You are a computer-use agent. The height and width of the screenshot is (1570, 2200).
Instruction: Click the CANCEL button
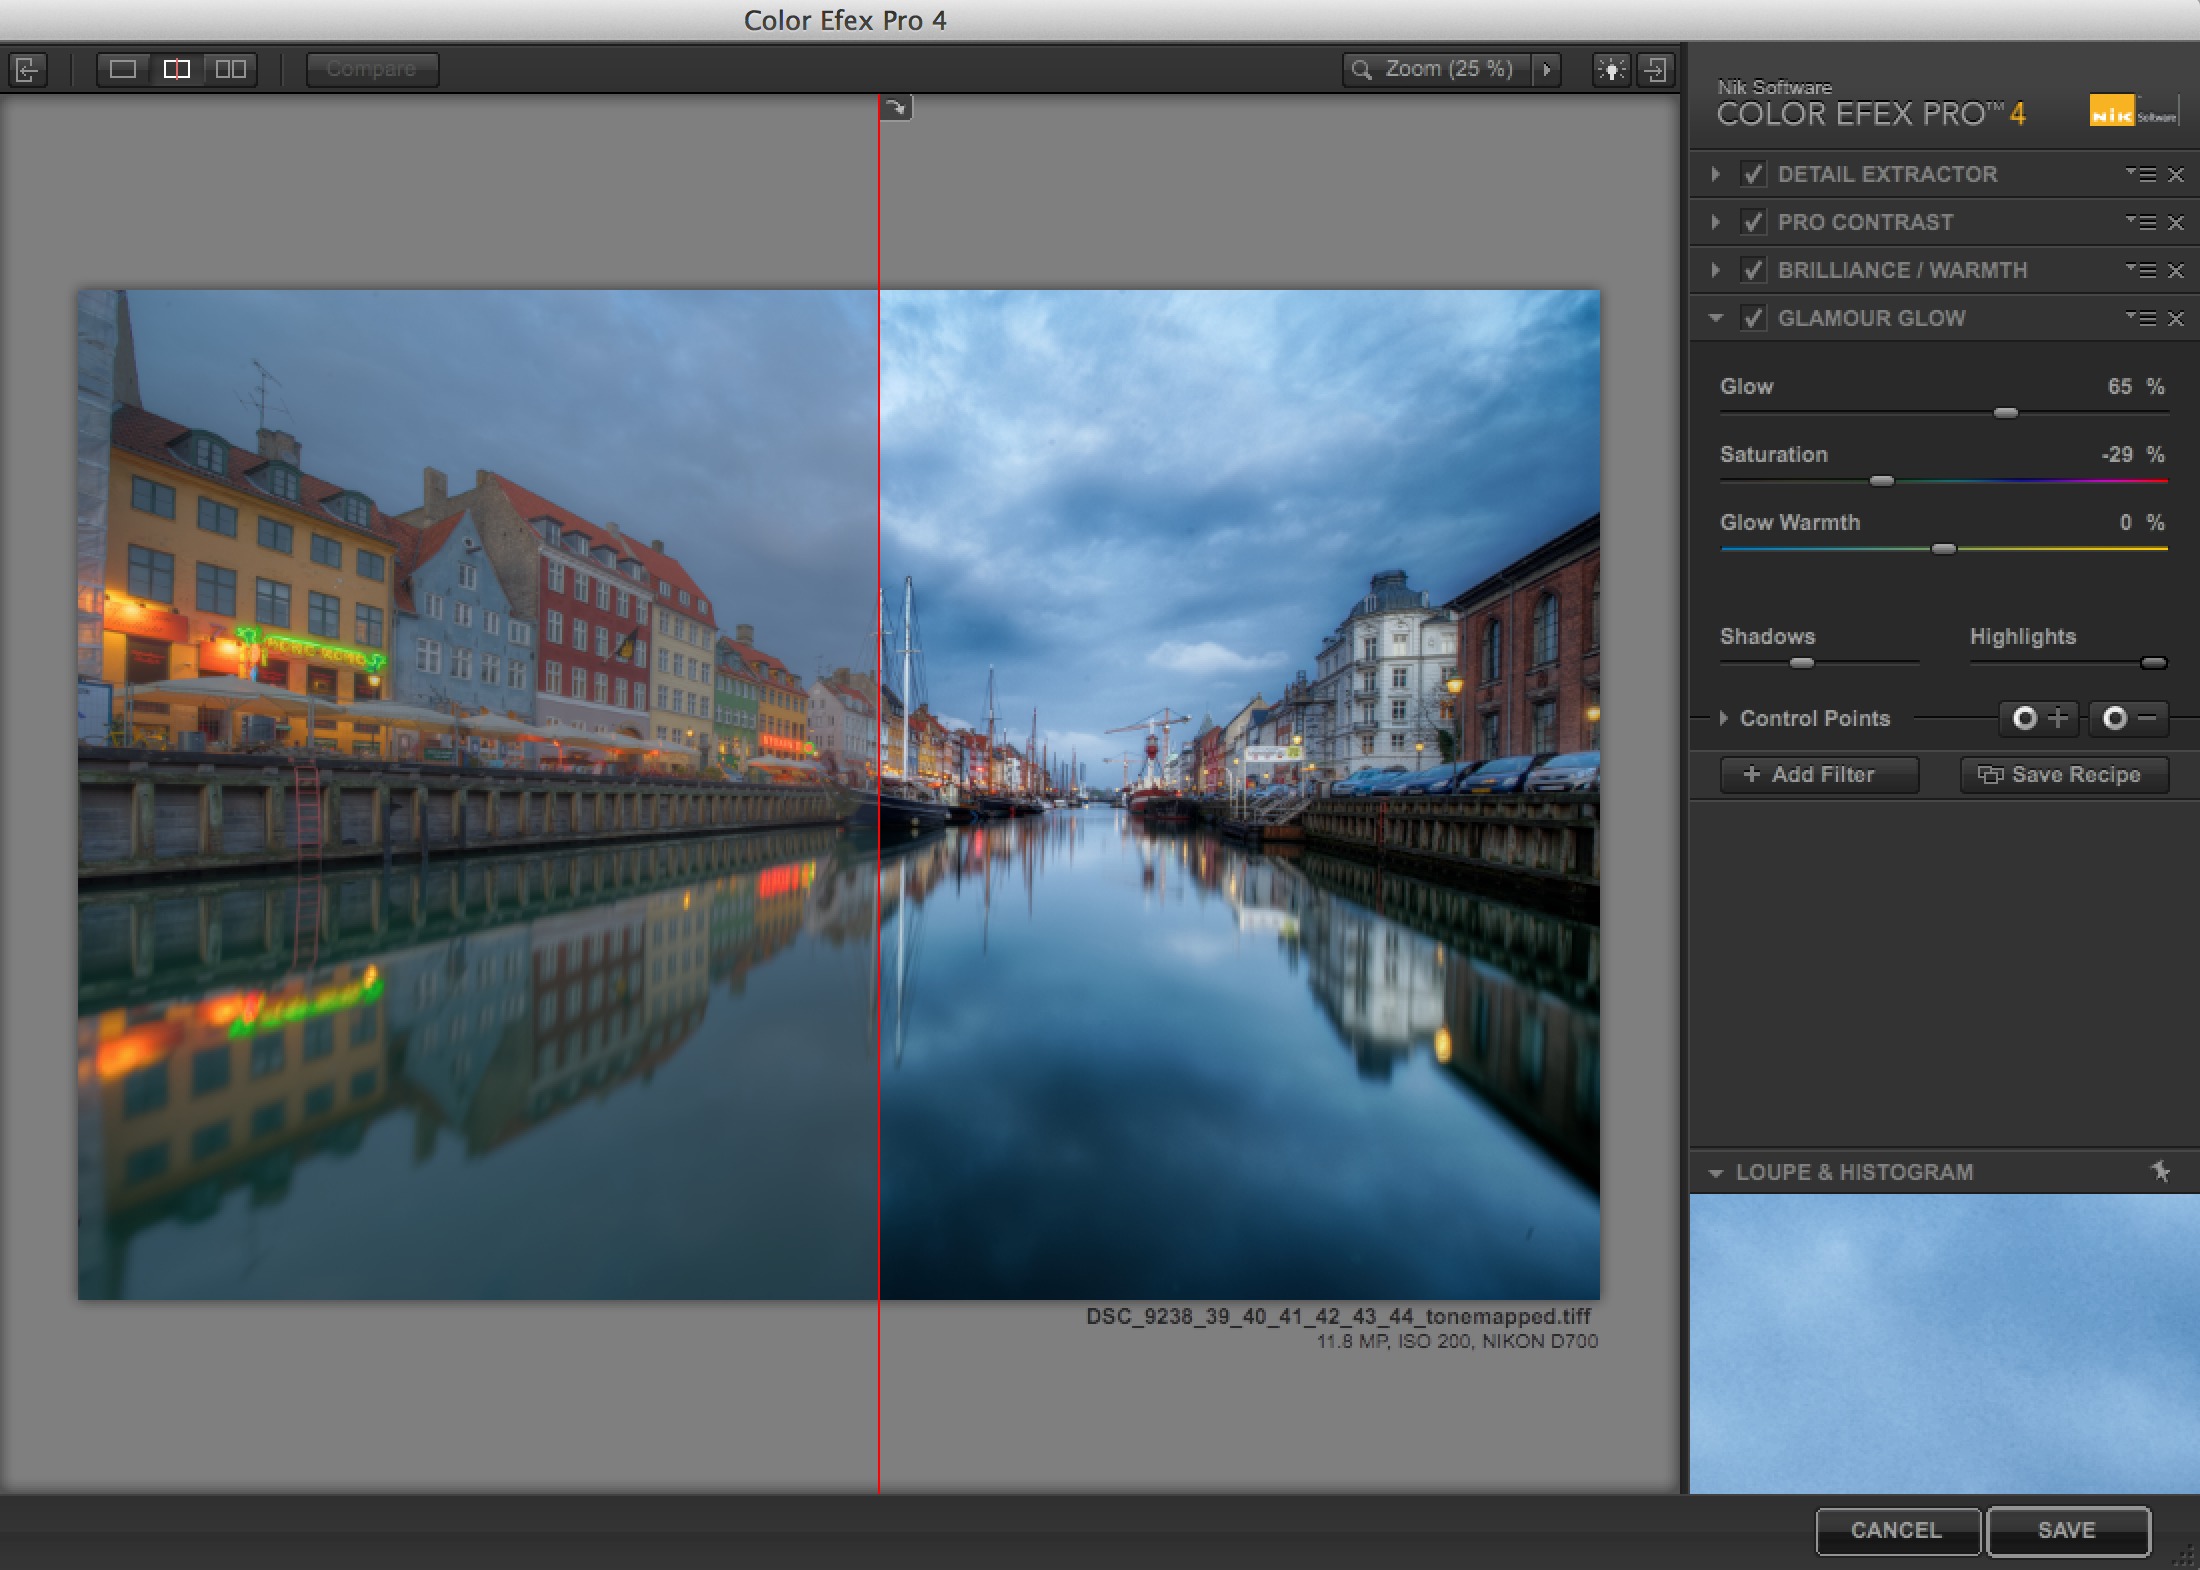1897,1531
